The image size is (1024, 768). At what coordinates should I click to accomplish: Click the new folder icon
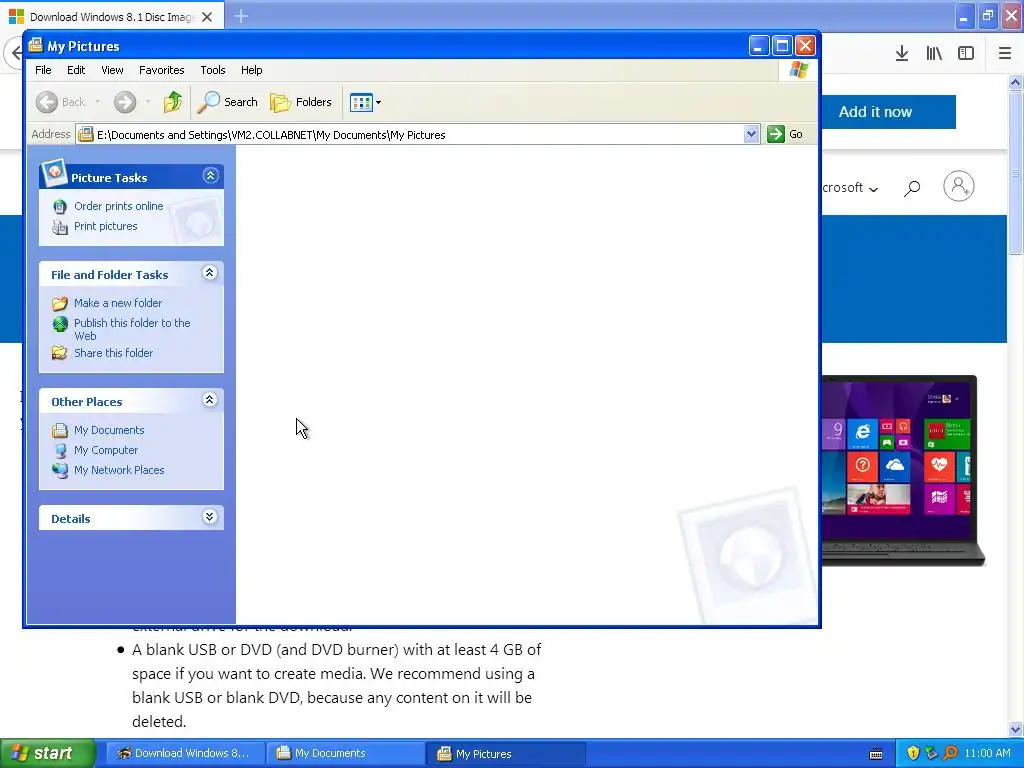(60, 303)
